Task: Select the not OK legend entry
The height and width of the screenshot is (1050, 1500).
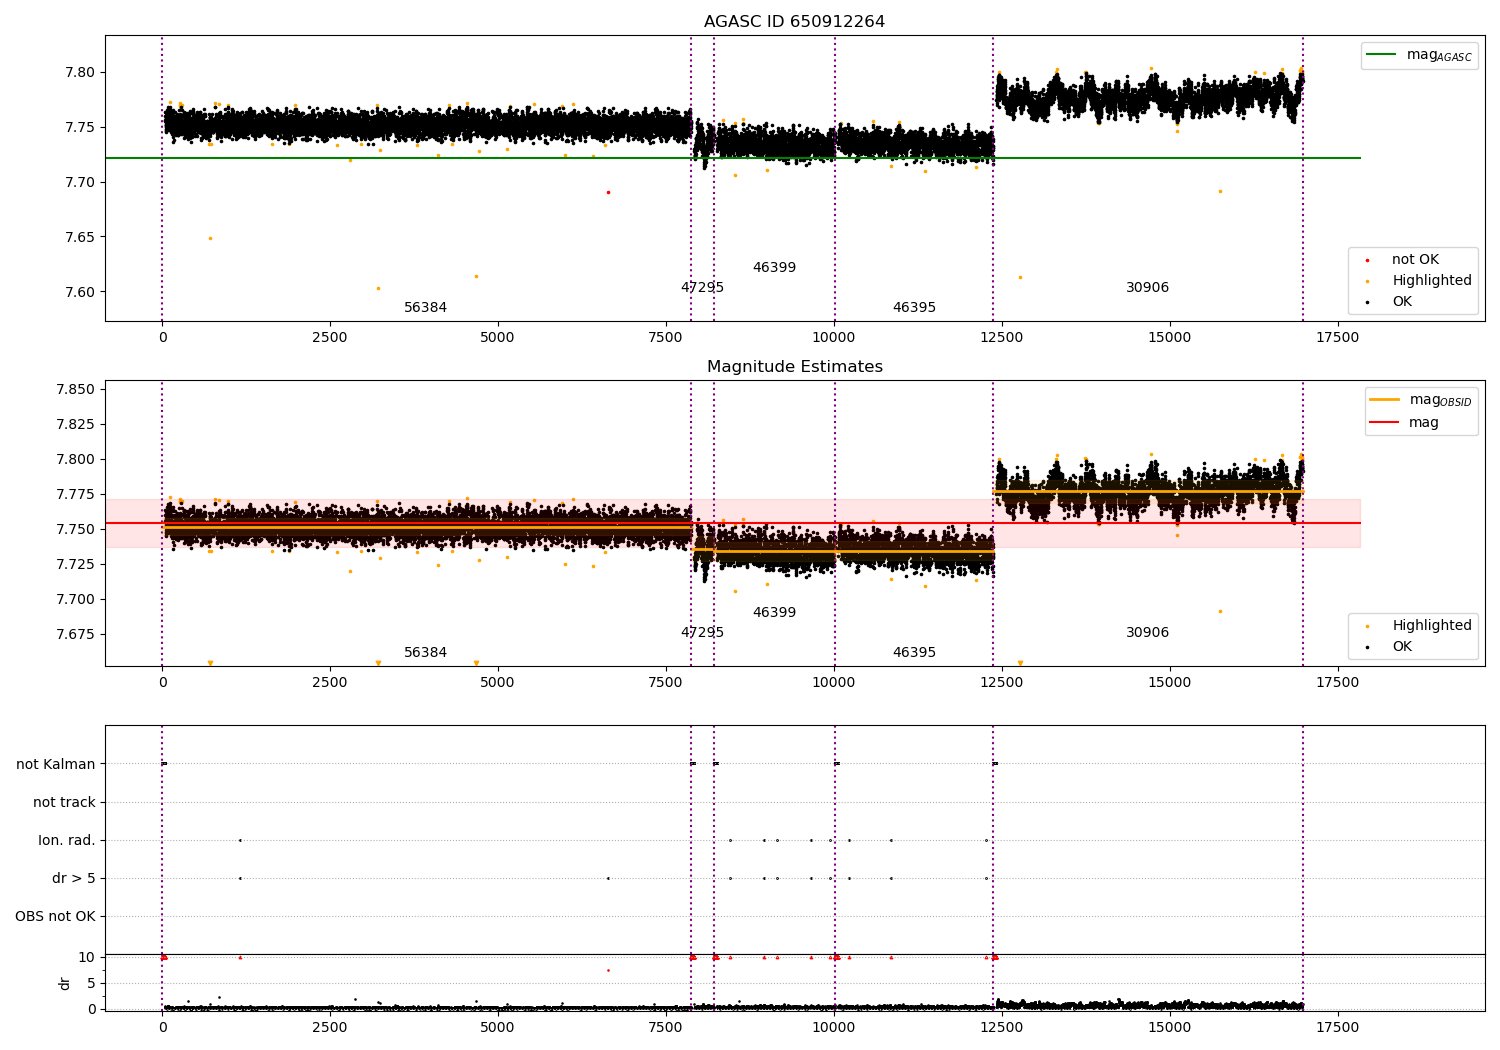Action: click(1415, 260)
